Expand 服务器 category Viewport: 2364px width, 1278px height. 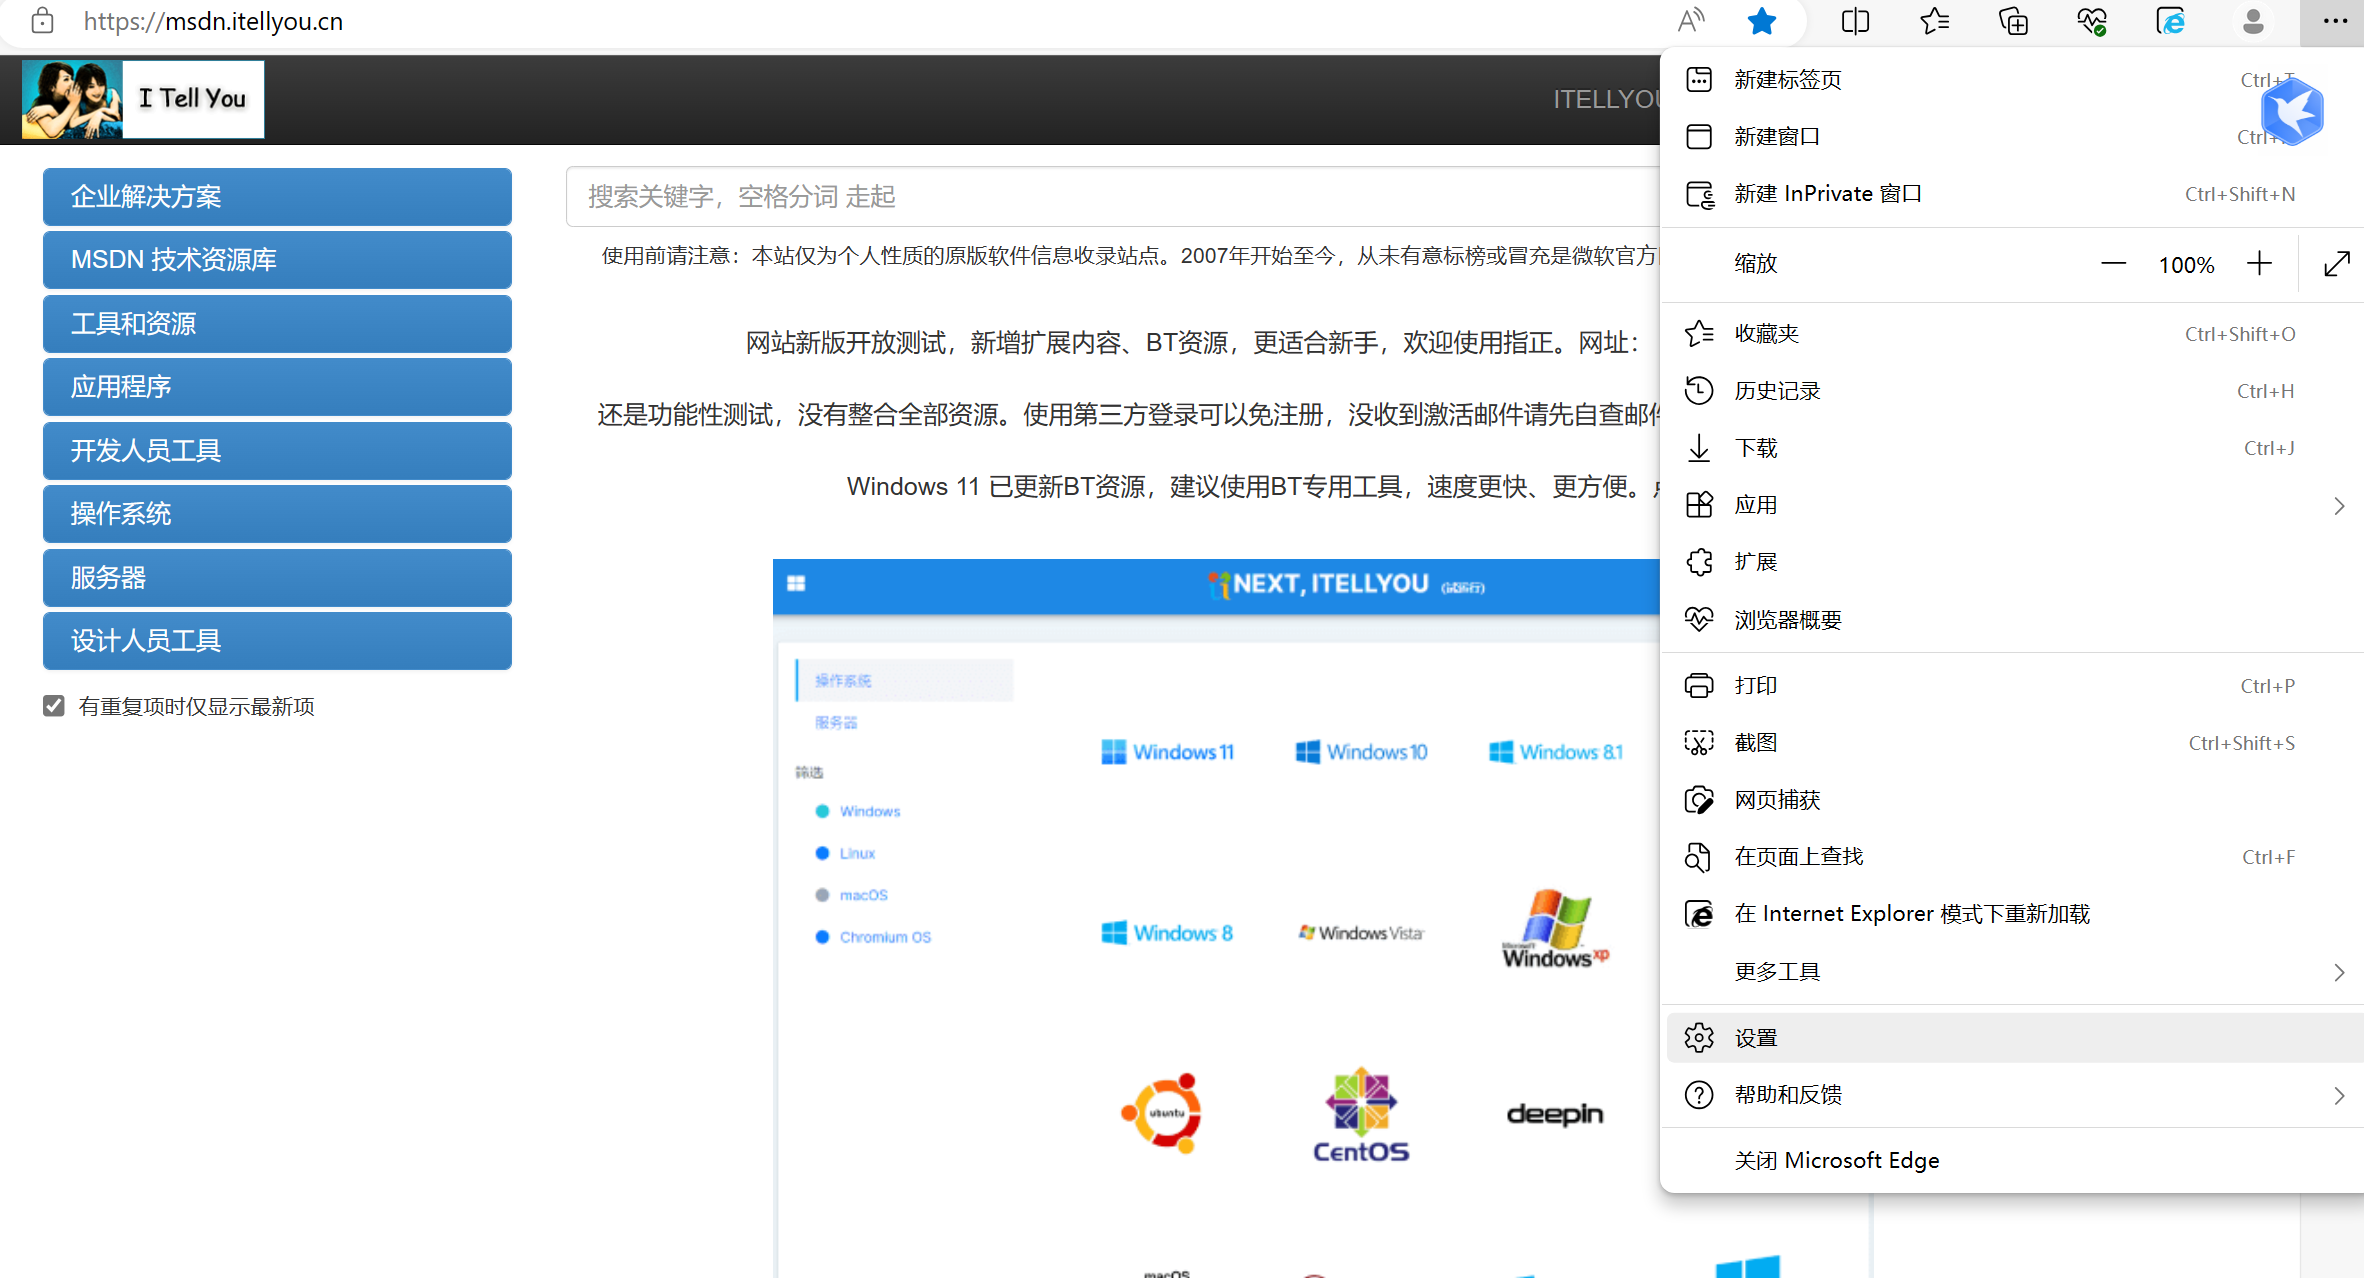click(x=277, y=578)
